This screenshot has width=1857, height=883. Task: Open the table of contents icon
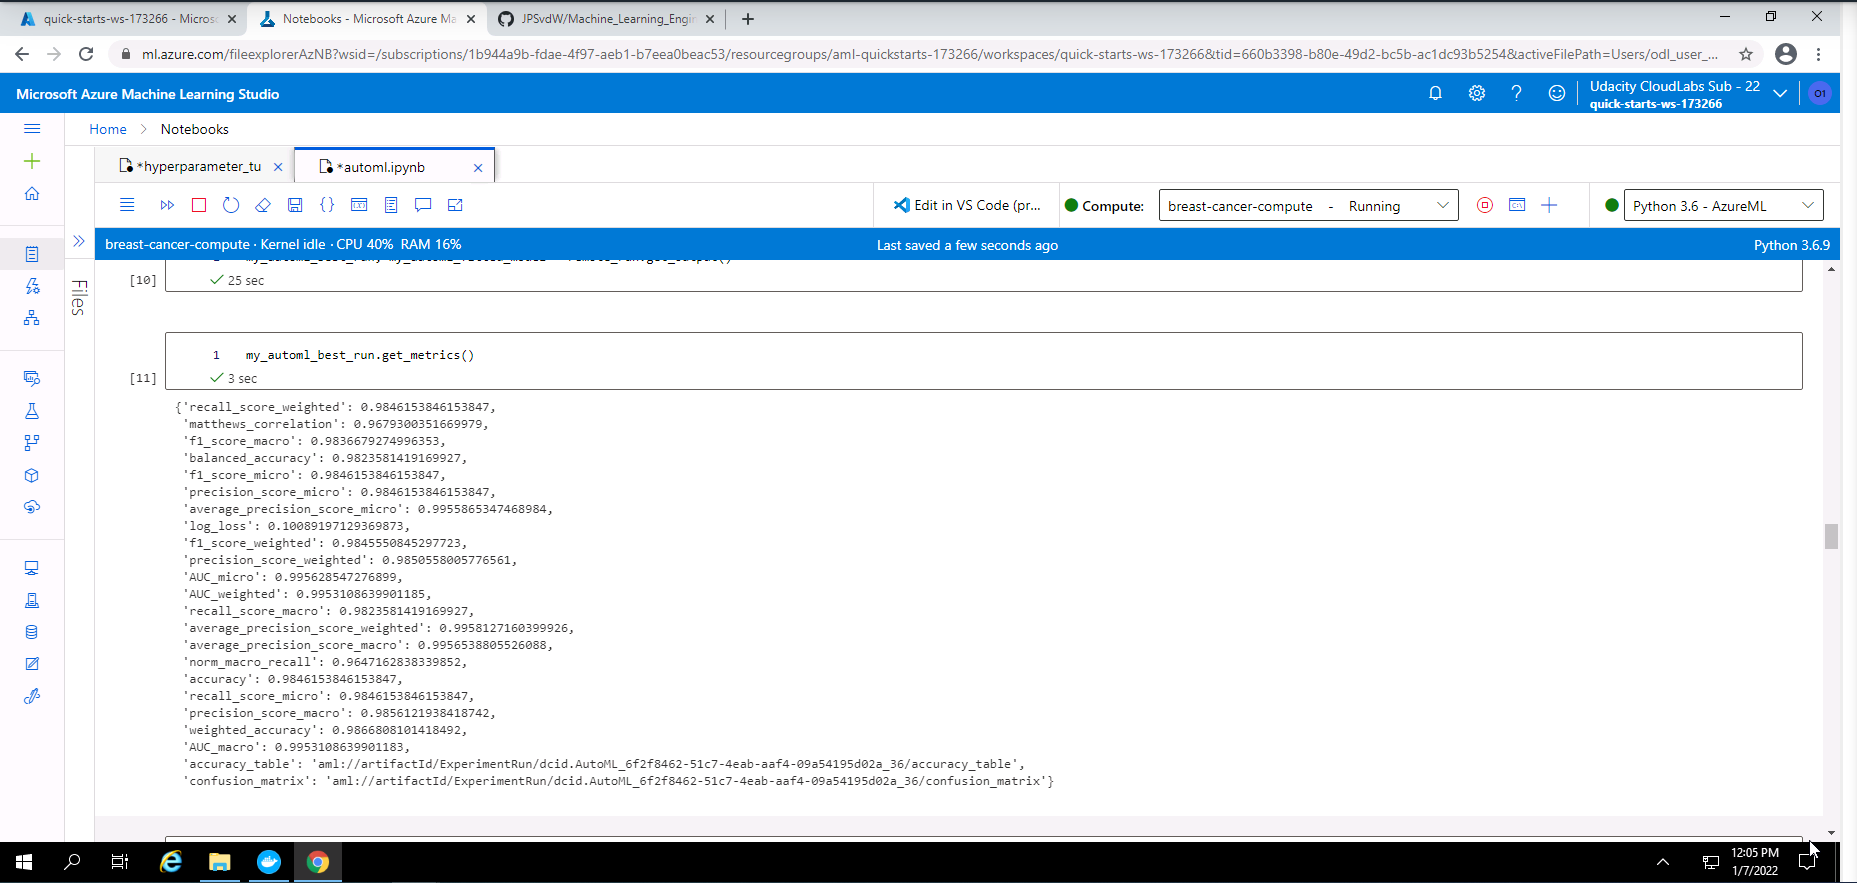click(x=391, y=205)
